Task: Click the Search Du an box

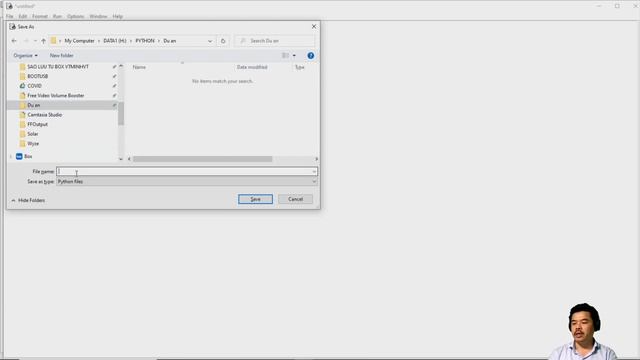Action: point(275,41)
